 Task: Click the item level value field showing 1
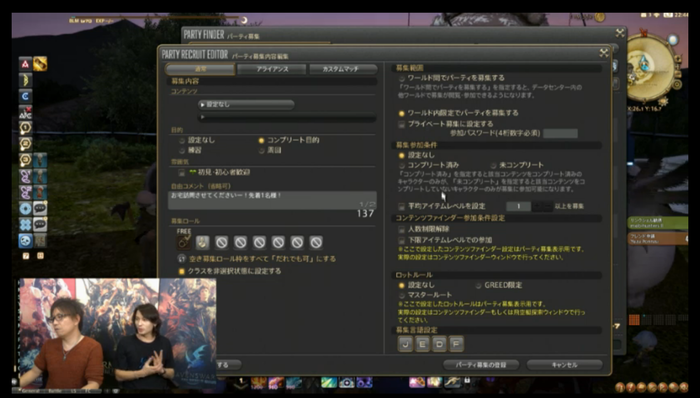point(518,206)
